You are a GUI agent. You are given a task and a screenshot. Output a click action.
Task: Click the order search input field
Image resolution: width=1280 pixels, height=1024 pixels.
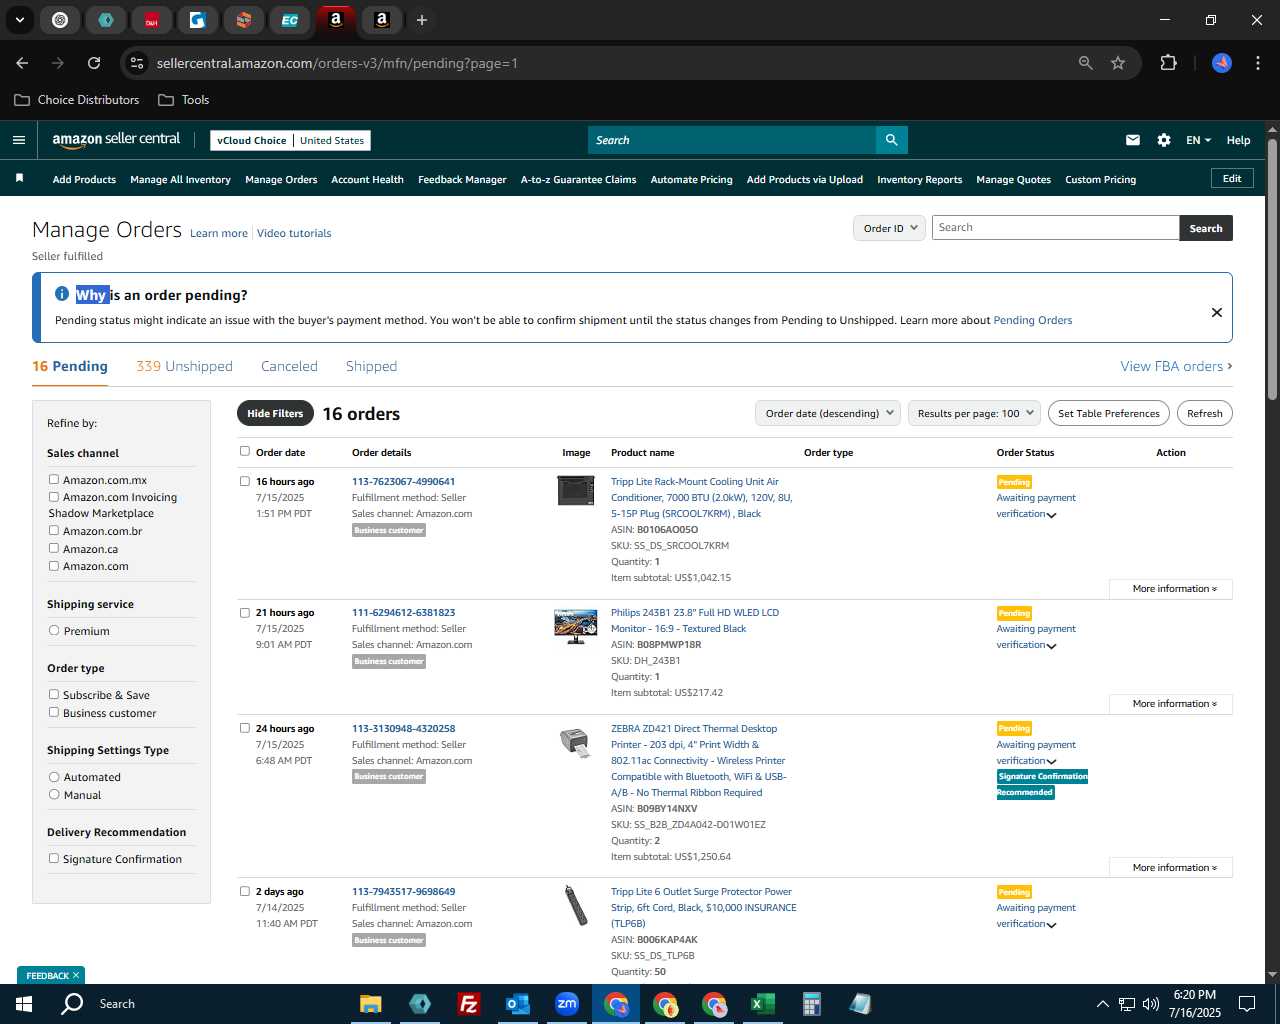[x=1055, y=228]
